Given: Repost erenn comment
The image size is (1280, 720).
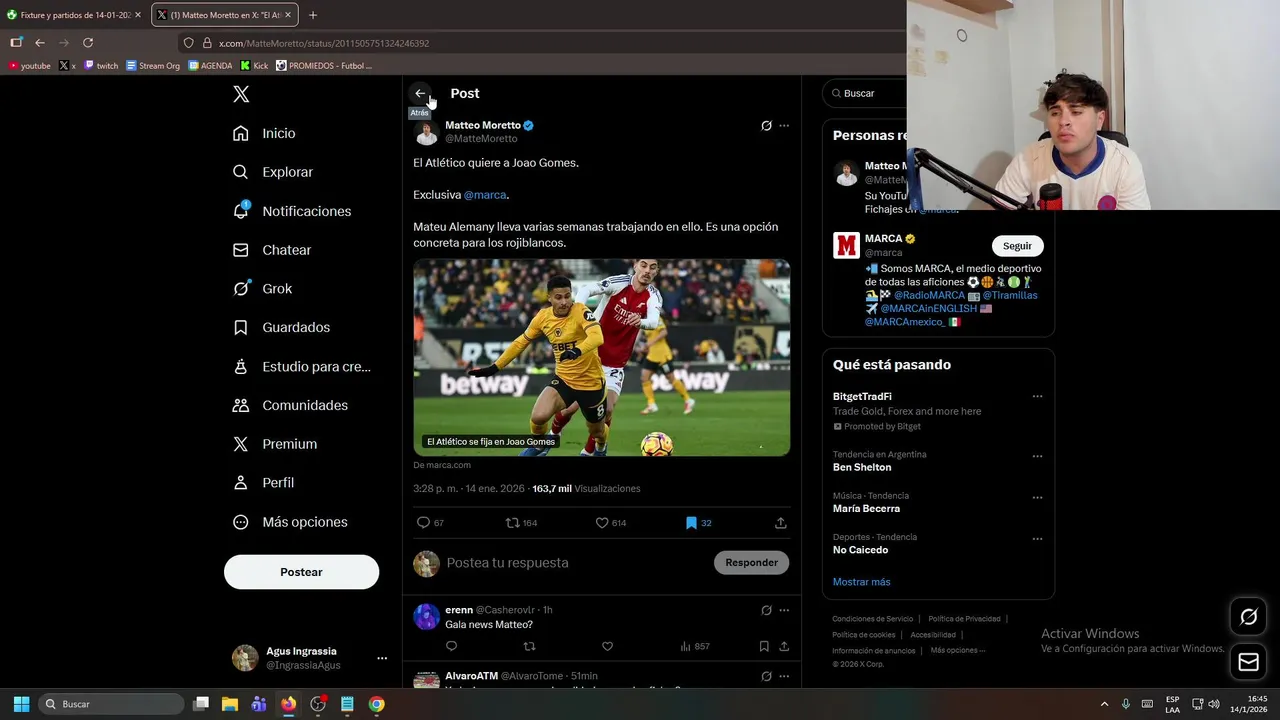Looking at the screenshot, I should tap(529, 646).
